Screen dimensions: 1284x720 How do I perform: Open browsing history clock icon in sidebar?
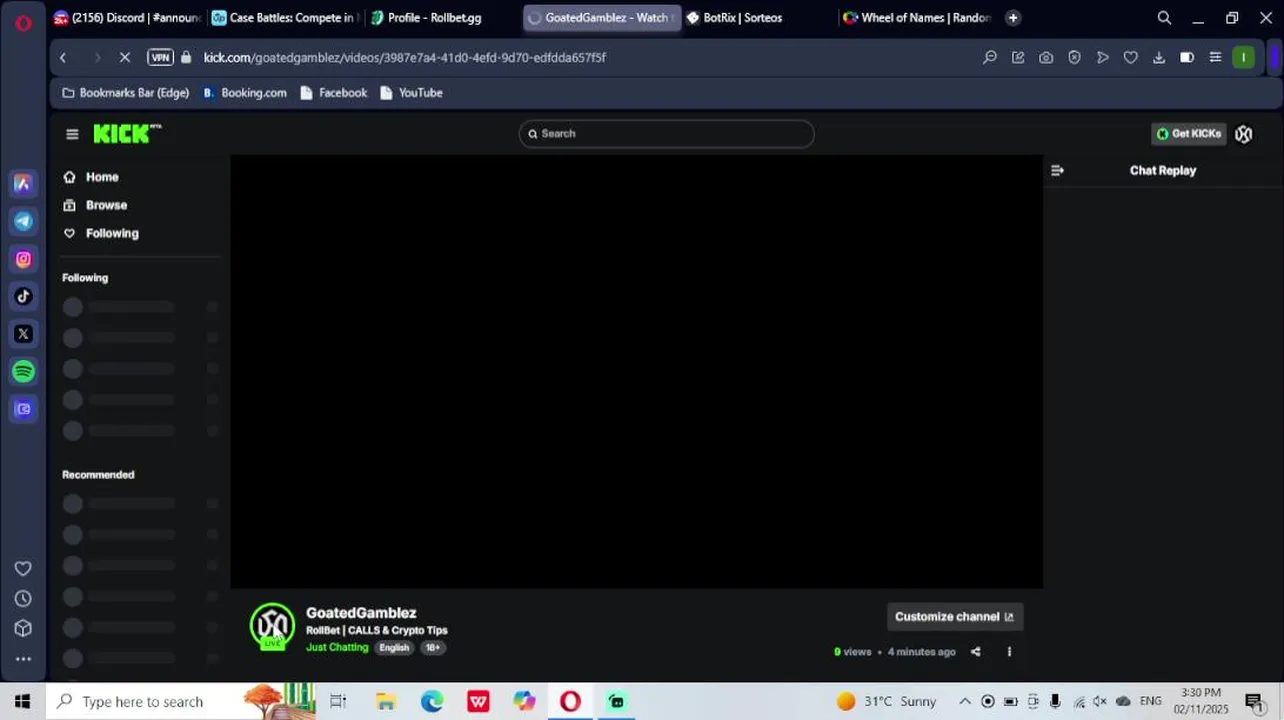(x=23, y=599)
